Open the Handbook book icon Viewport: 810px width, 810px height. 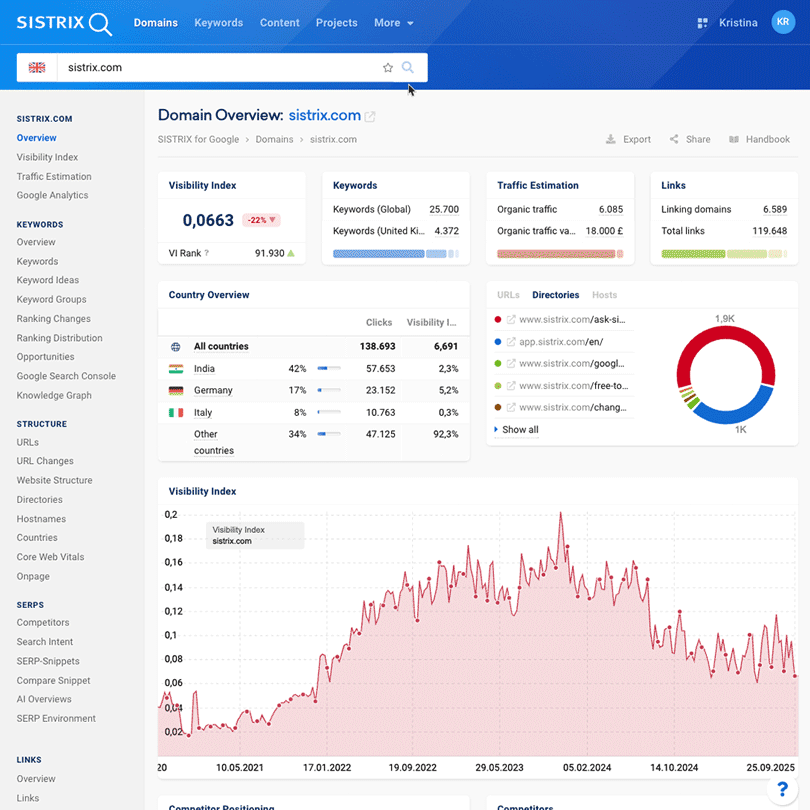coord(734,139)
